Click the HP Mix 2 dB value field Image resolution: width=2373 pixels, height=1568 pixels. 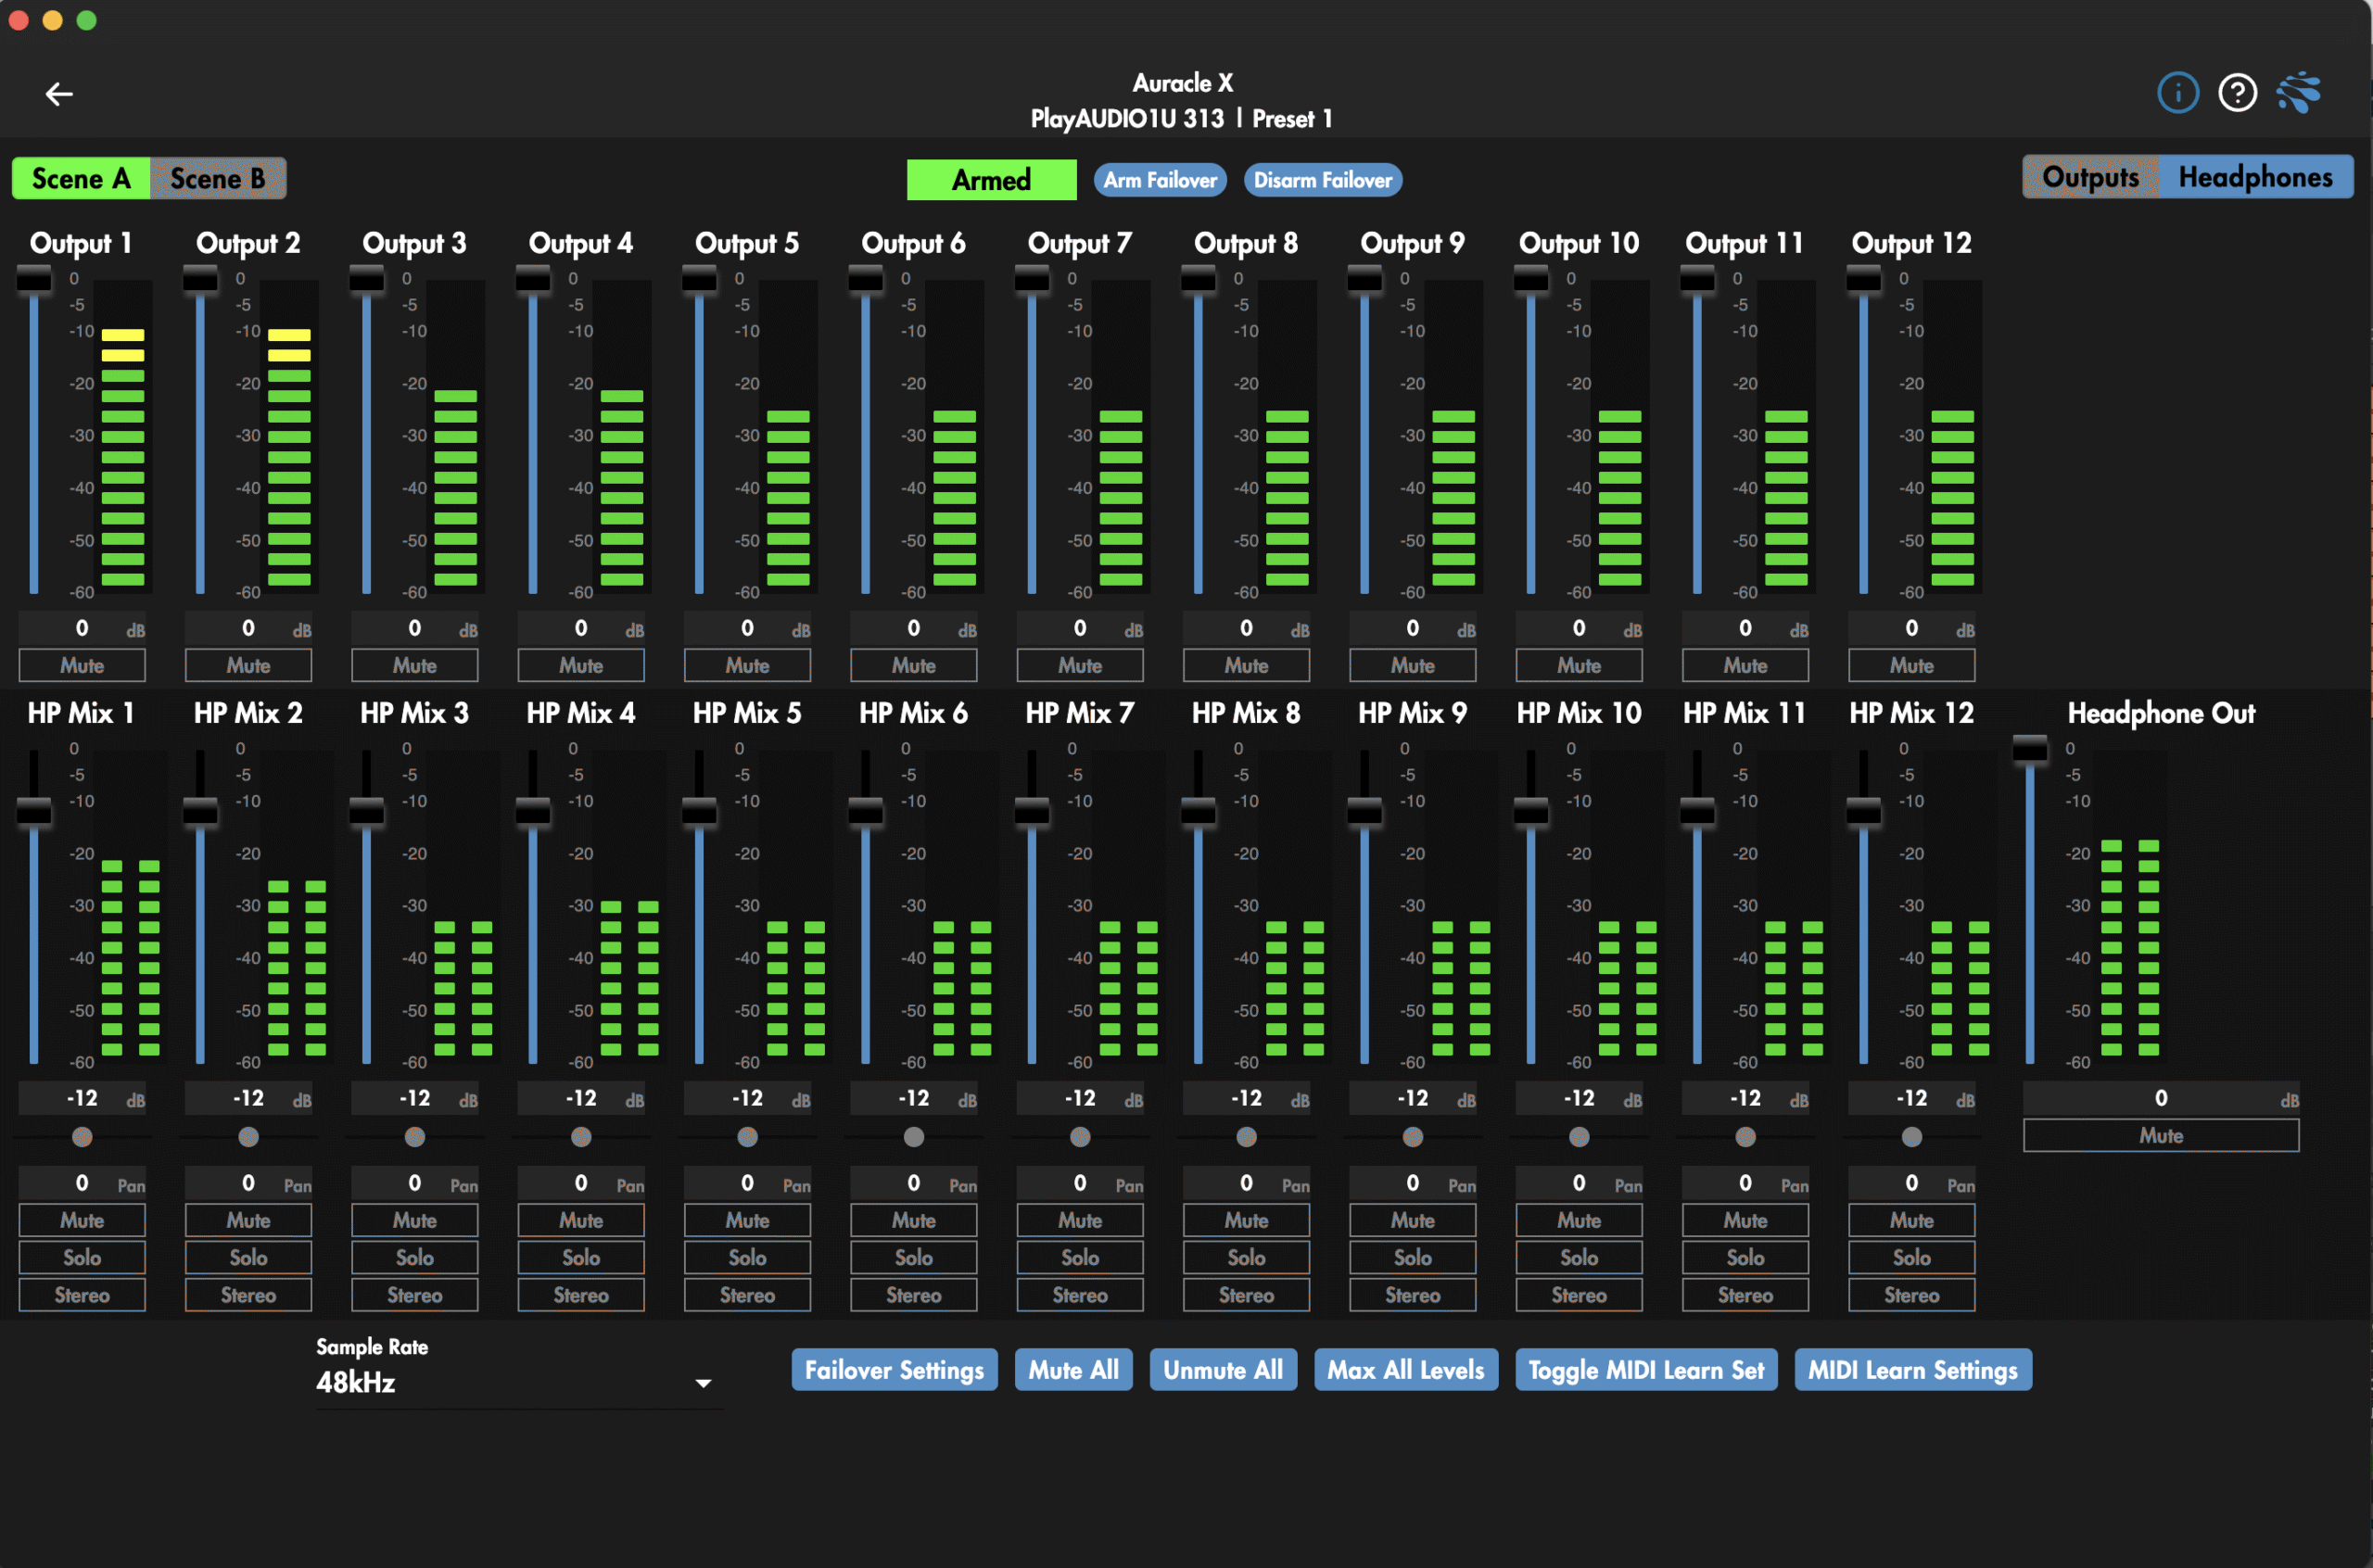[248, 1099]
